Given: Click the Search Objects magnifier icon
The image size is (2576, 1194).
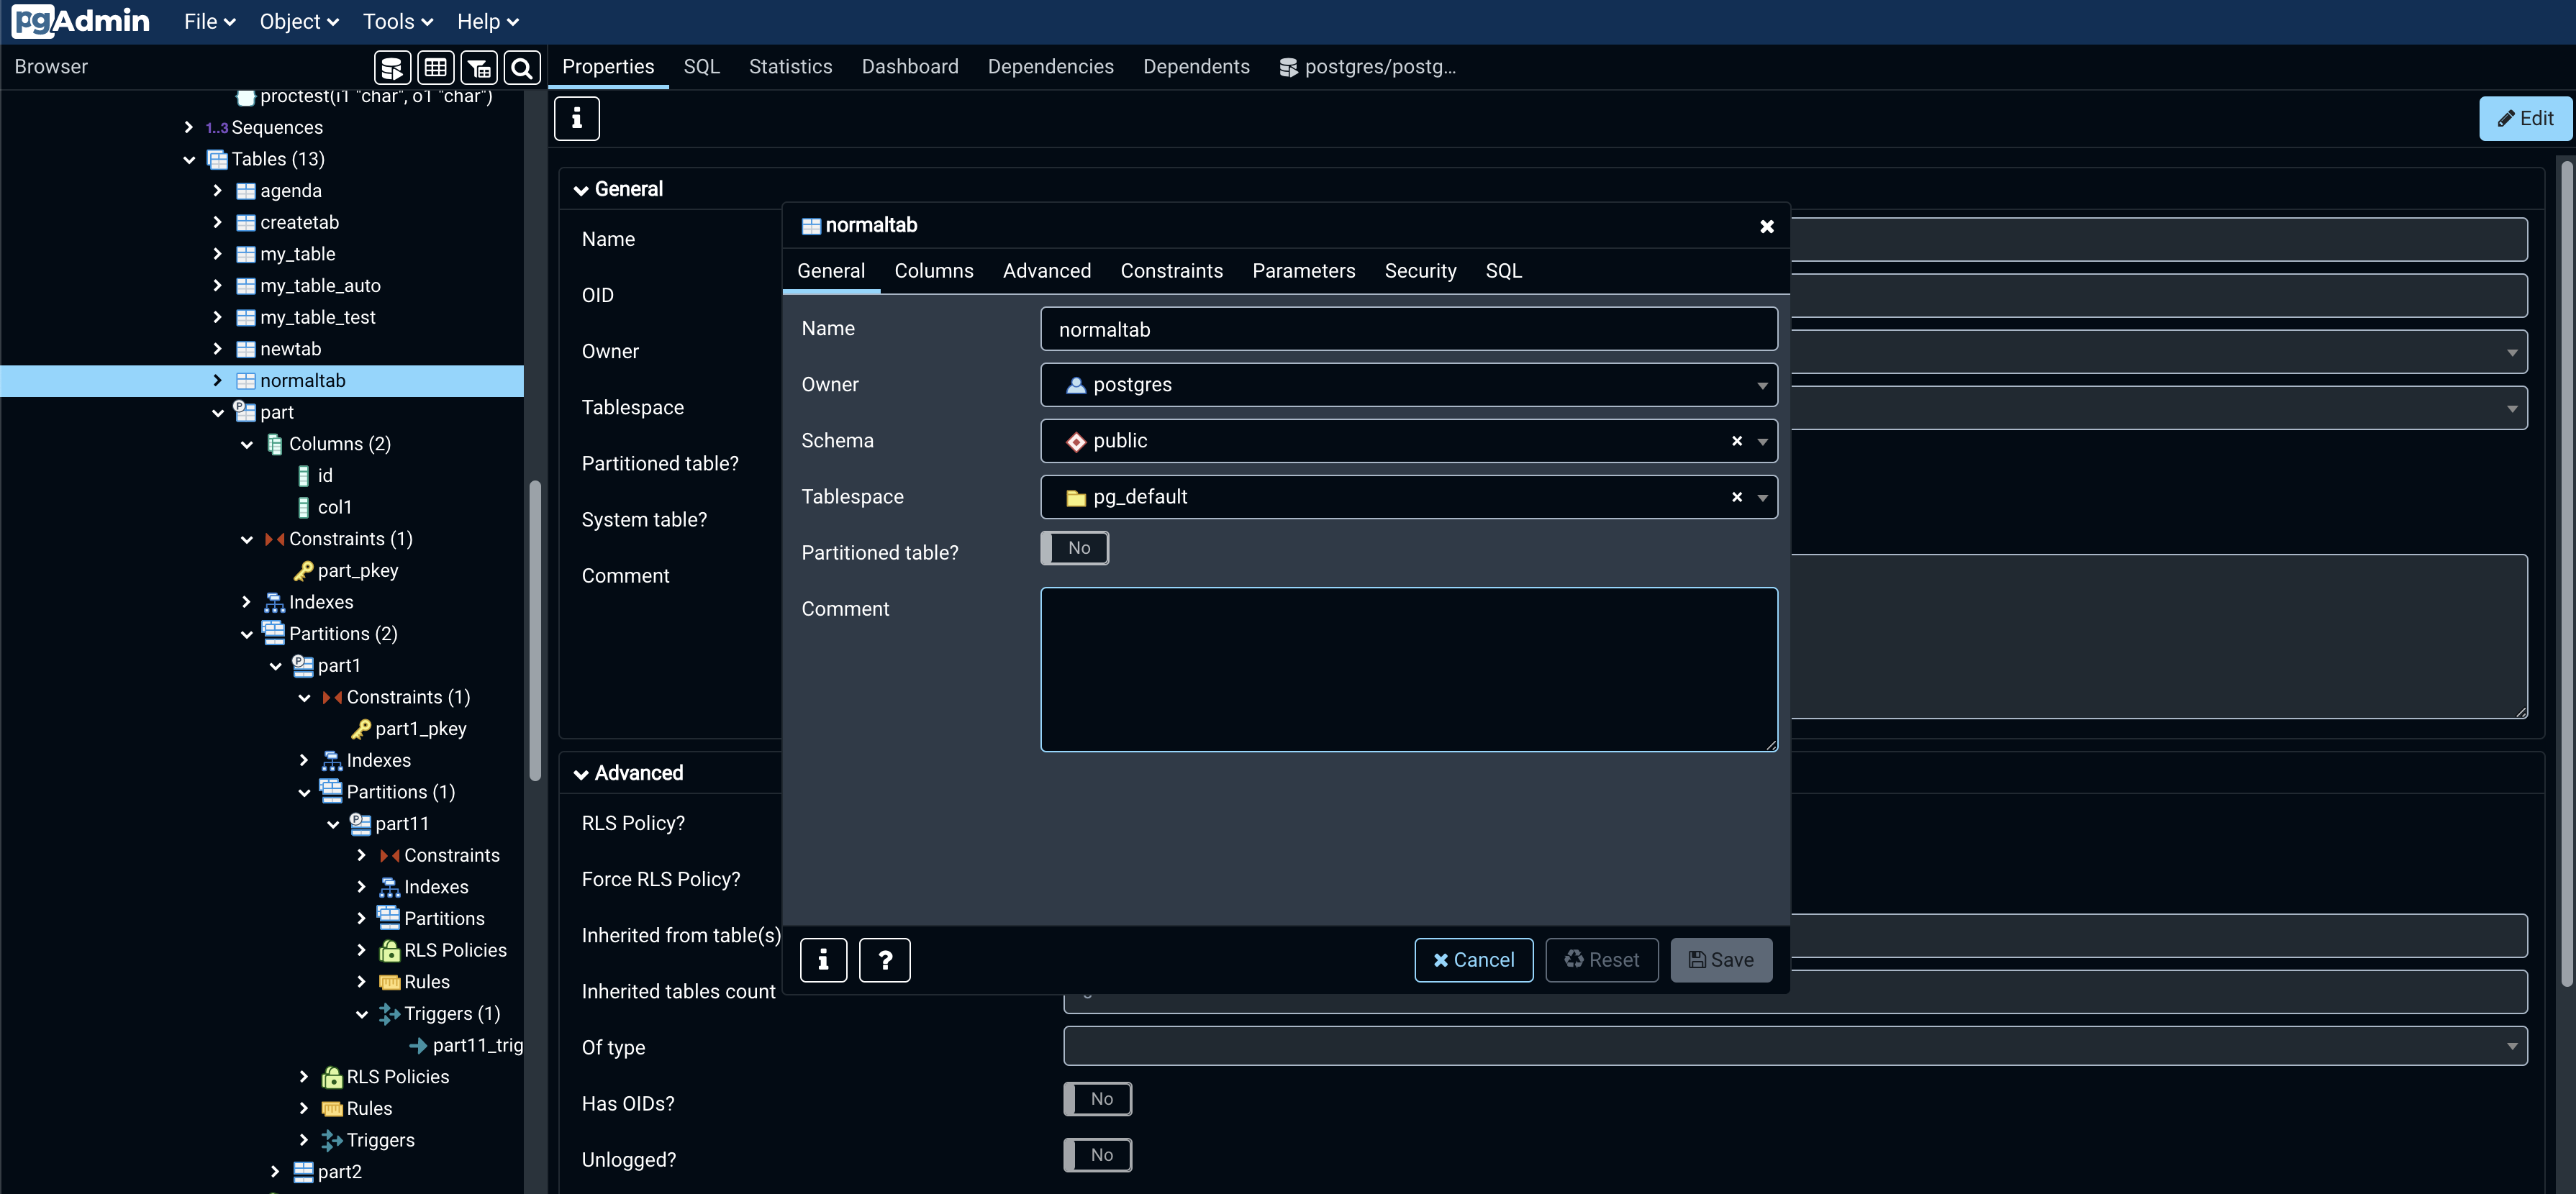Looking at the screenshot, I should point(521,67).
